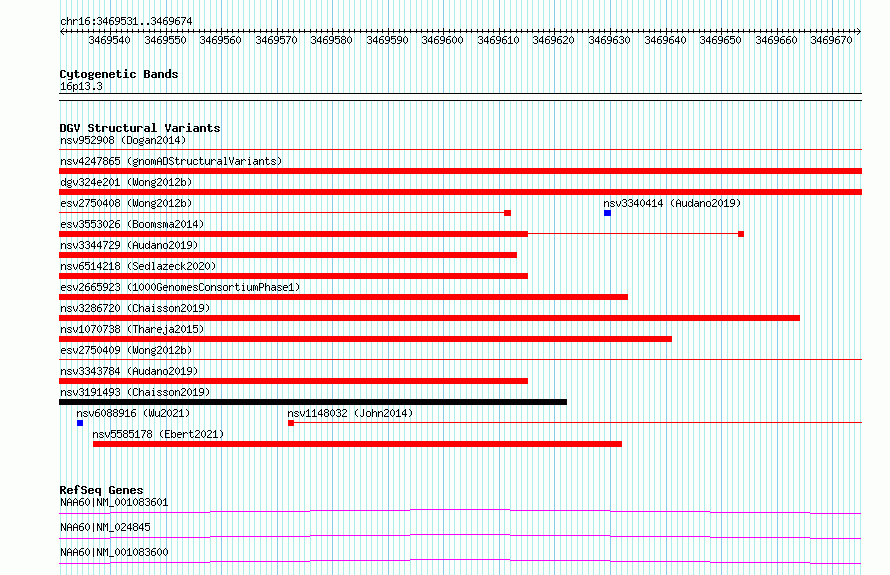Click the NAA60|NM_001083601 transcript label

114,502
